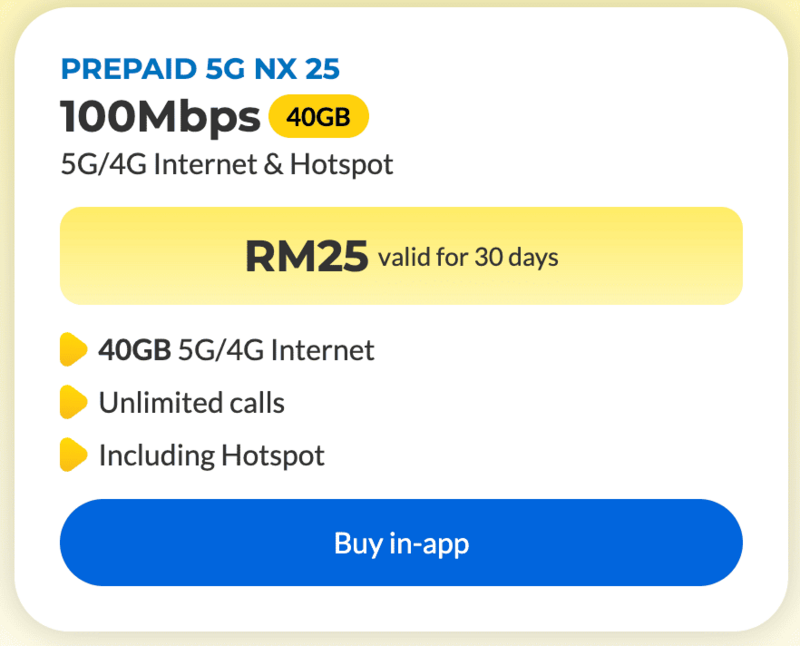Click 5G/4G Internet text in the feature list
The image size is (800, 646).
276,350
